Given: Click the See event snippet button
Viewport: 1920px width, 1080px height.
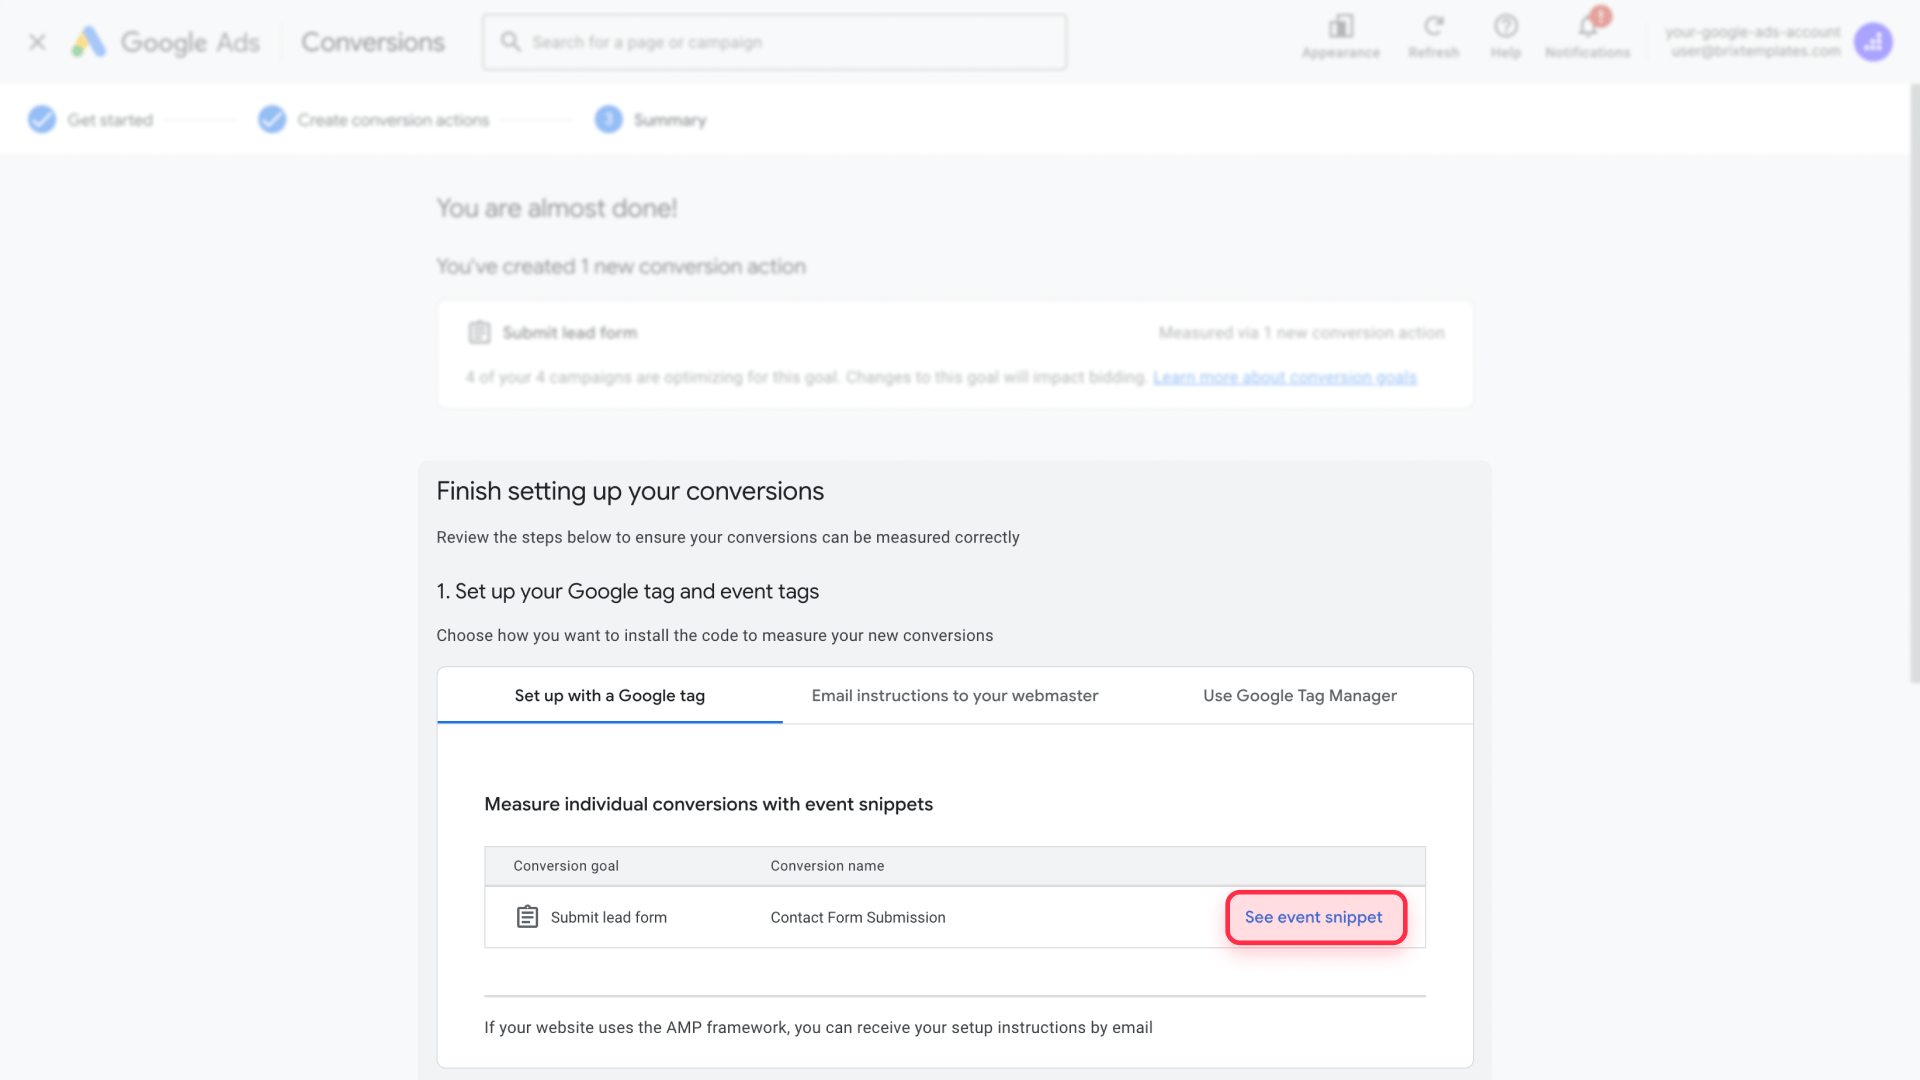Looking at the screenshot, I should click(x=1315, y=917).
